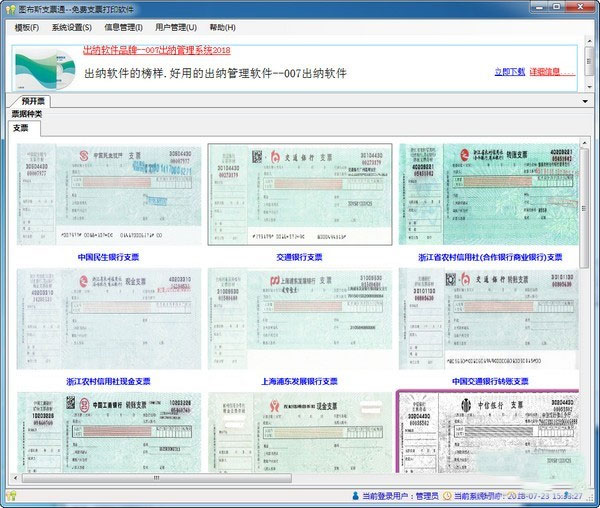Select the 中信银行 cheque thumbnail

point(488,432)
